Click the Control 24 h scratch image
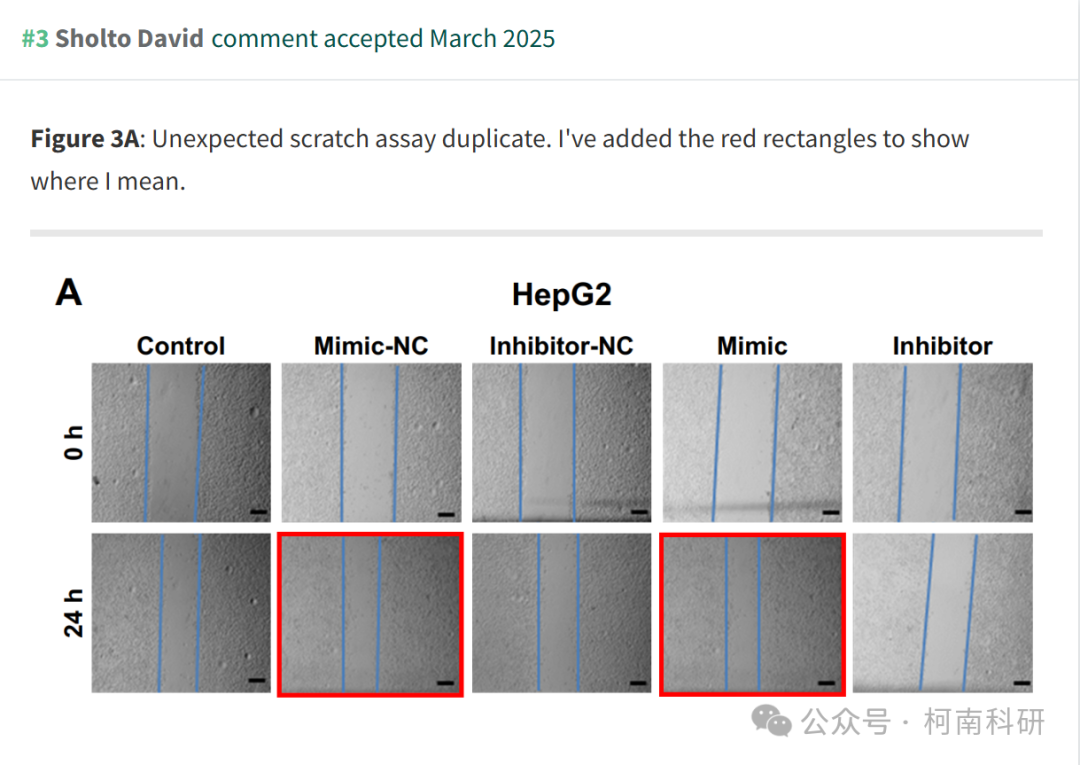The height and width of the screenshot is (765, 1080). (x=181, y=613)
